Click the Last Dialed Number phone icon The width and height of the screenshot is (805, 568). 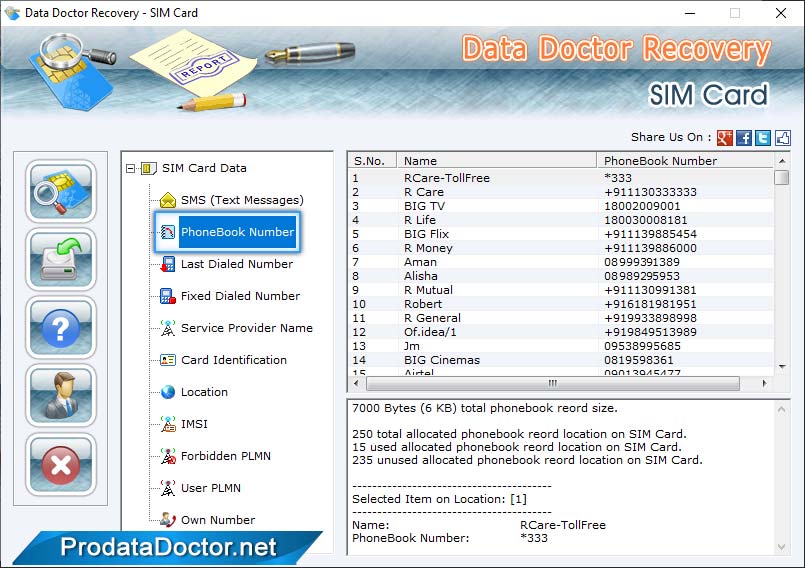point(168,264)
